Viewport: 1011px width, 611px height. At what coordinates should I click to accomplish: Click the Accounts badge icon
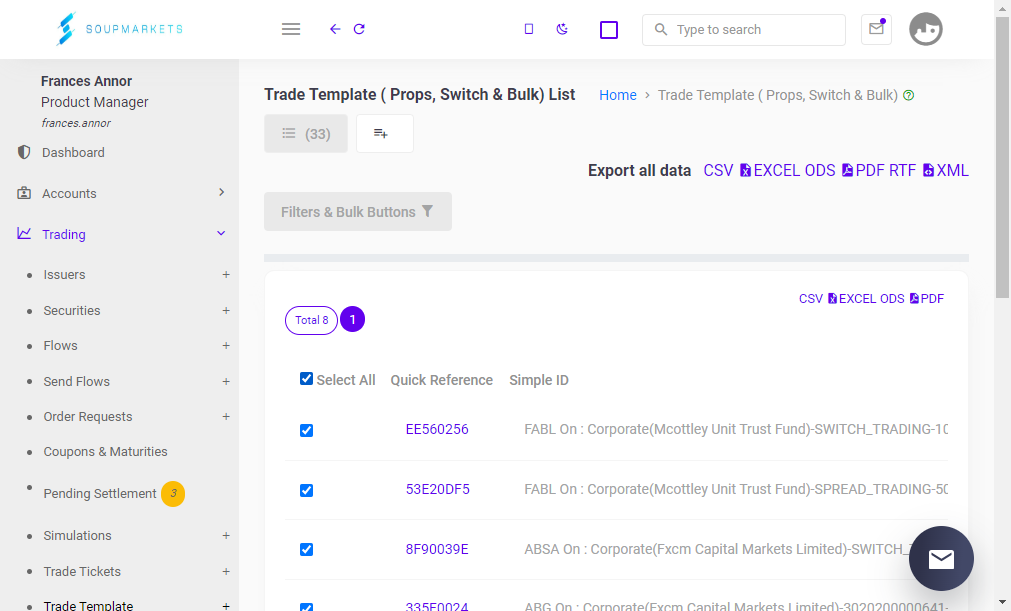pyautogui.click(x=24, y=193)
